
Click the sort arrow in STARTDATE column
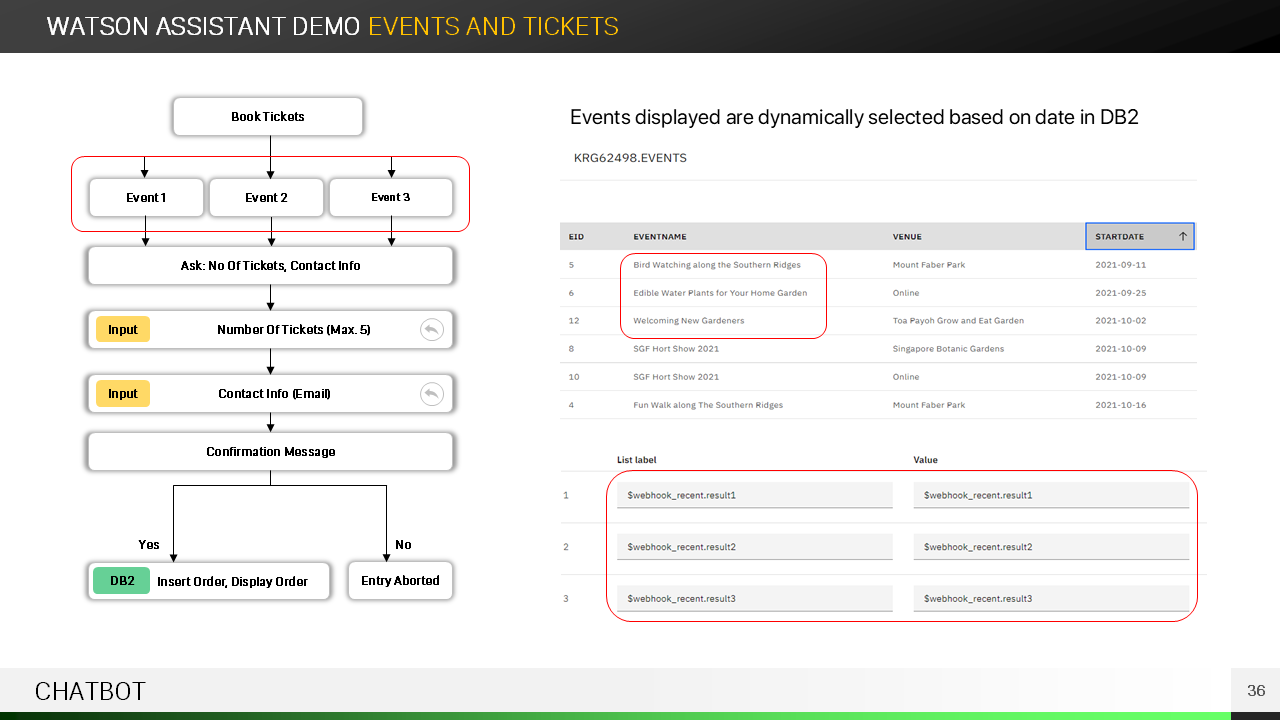click(x=1182, y=237)
